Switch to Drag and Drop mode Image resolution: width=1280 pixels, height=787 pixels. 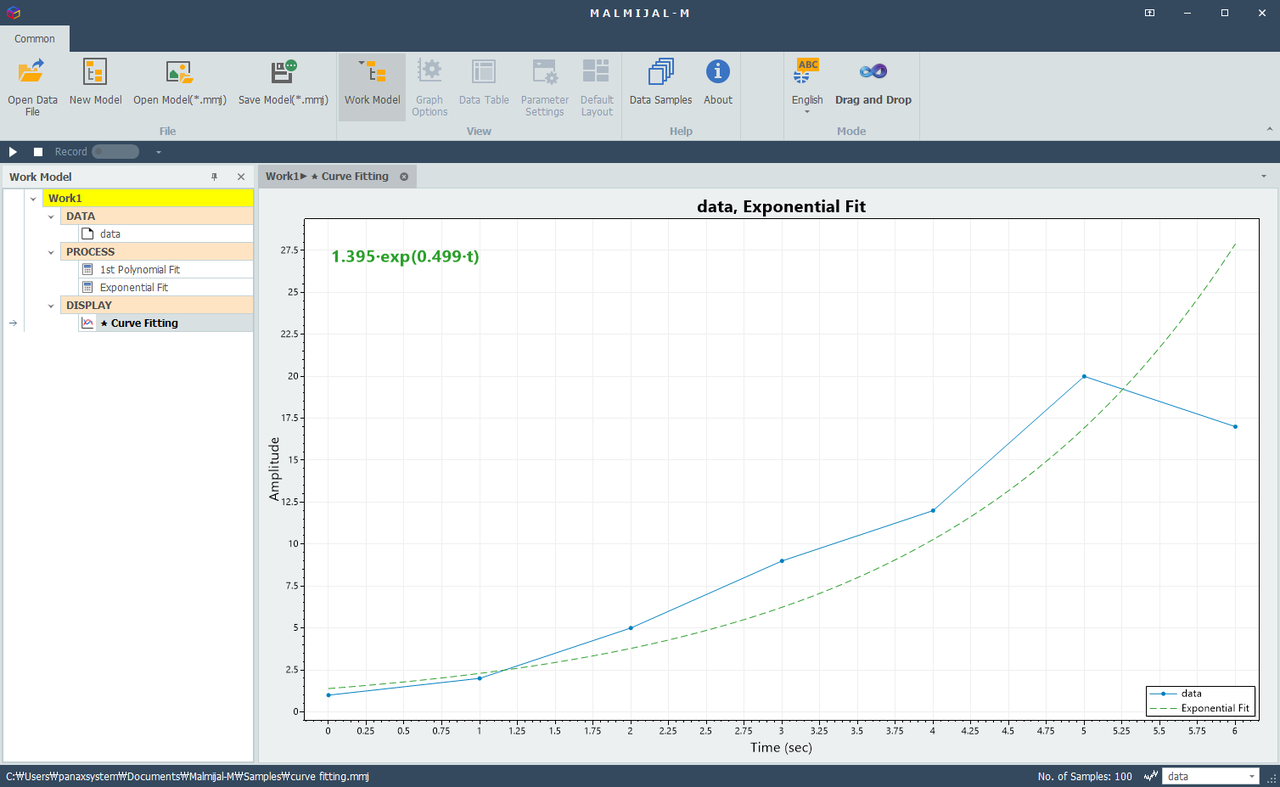(x=873, y=82)
